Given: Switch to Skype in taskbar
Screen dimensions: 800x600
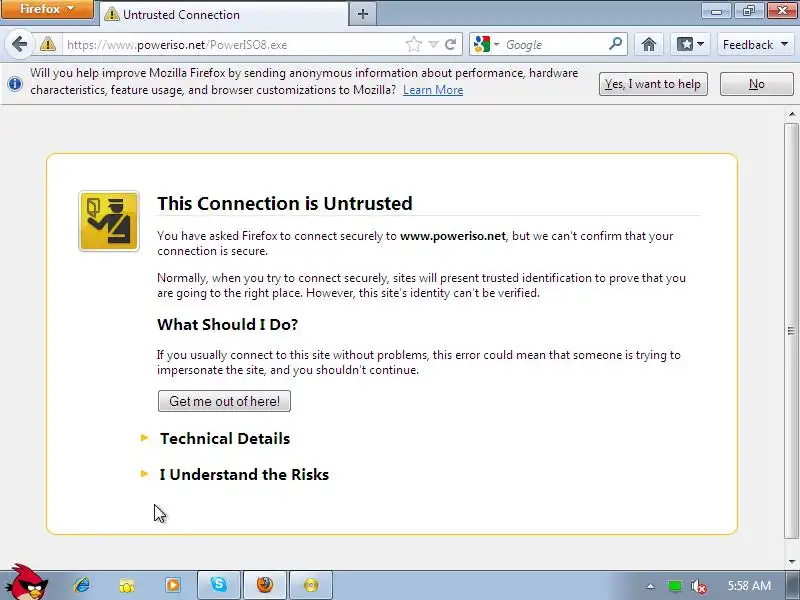Looking at the screenshot, I should click(x=219, y=585).
